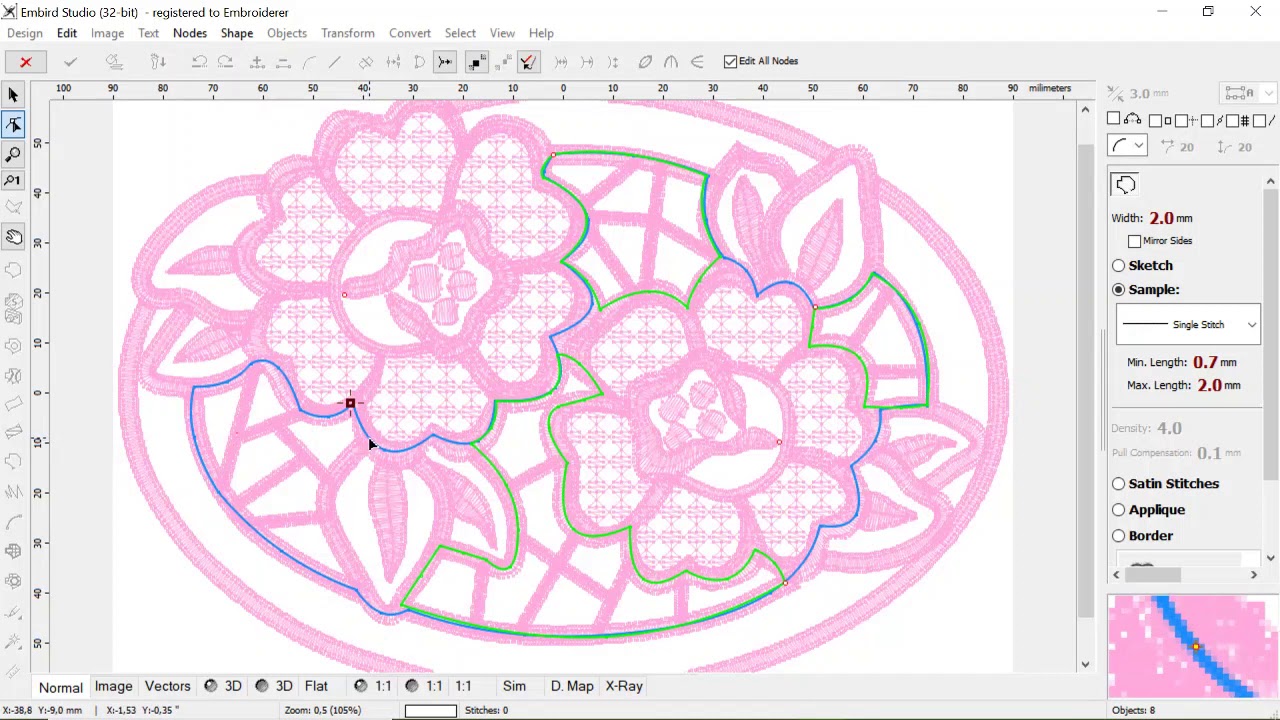
Task: Switch to the Normal view tab
Action: (61, 687)
